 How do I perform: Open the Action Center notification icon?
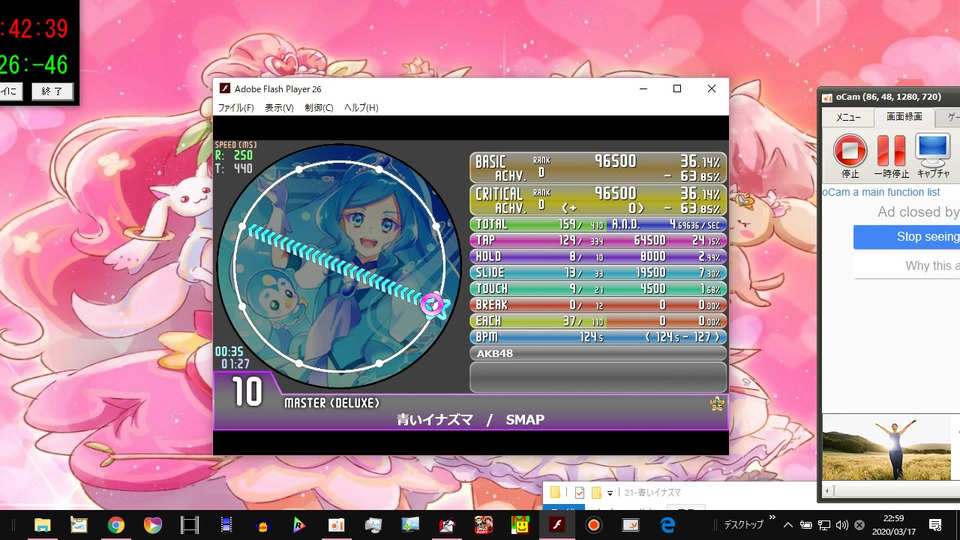(x=935, y=525)
